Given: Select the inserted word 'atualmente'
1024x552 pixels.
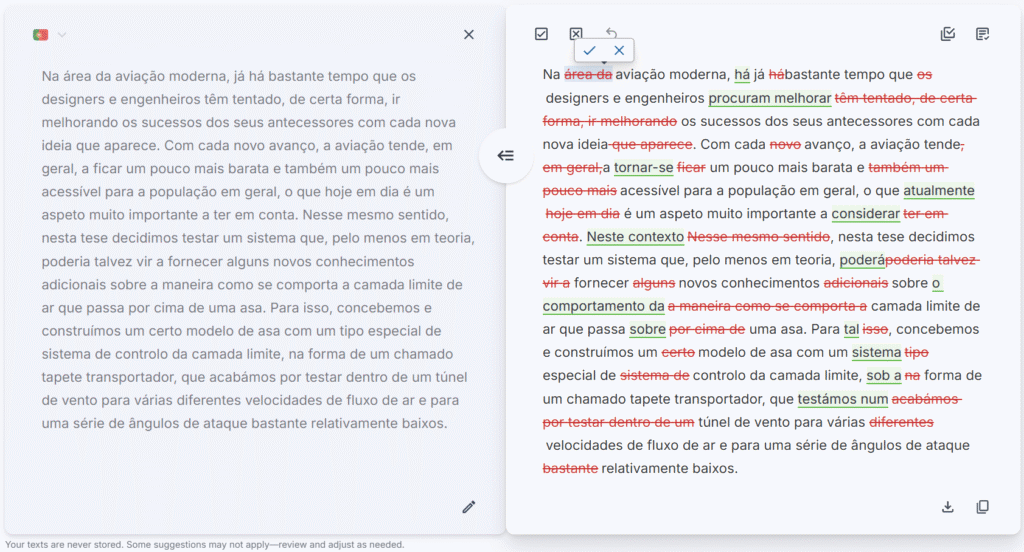Looking at the screenshot, I should (938, 190).
